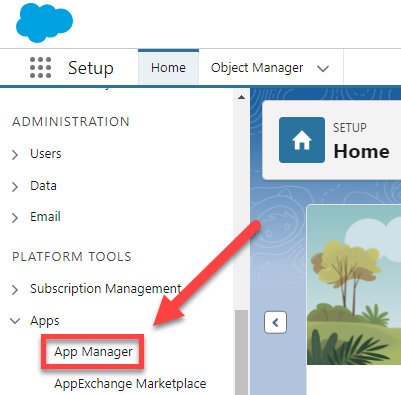Open AppExchange Marketplace link
This screenshot has height=395, width=401.
click(x=130, y=383)
